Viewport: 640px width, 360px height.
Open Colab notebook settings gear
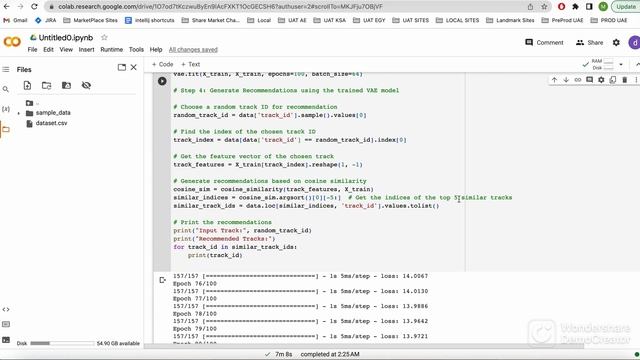pos(616,42)
